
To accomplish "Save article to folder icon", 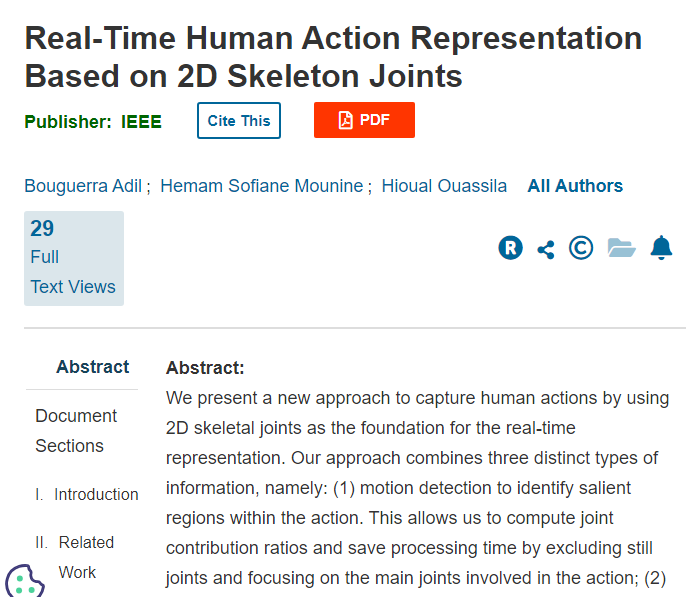I will click(621, 248).
